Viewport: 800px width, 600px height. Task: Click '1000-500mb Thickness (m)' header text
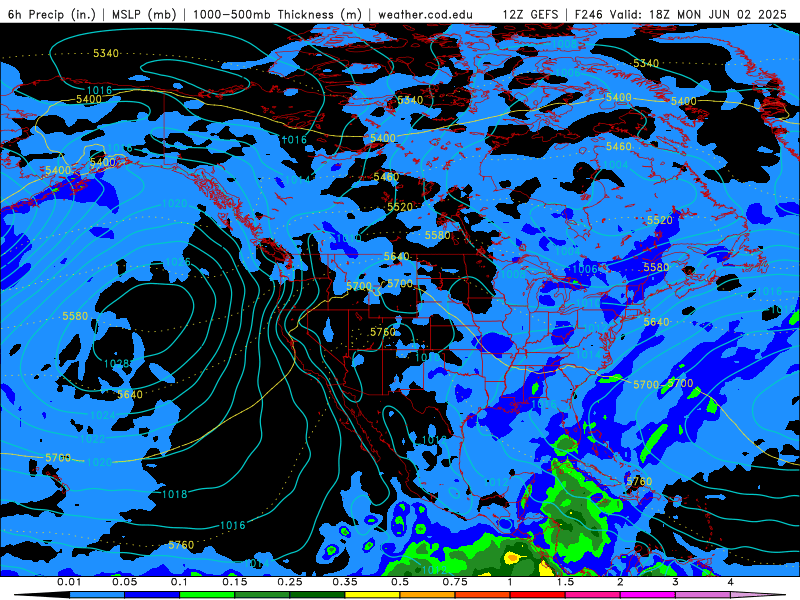coord(277,14)
